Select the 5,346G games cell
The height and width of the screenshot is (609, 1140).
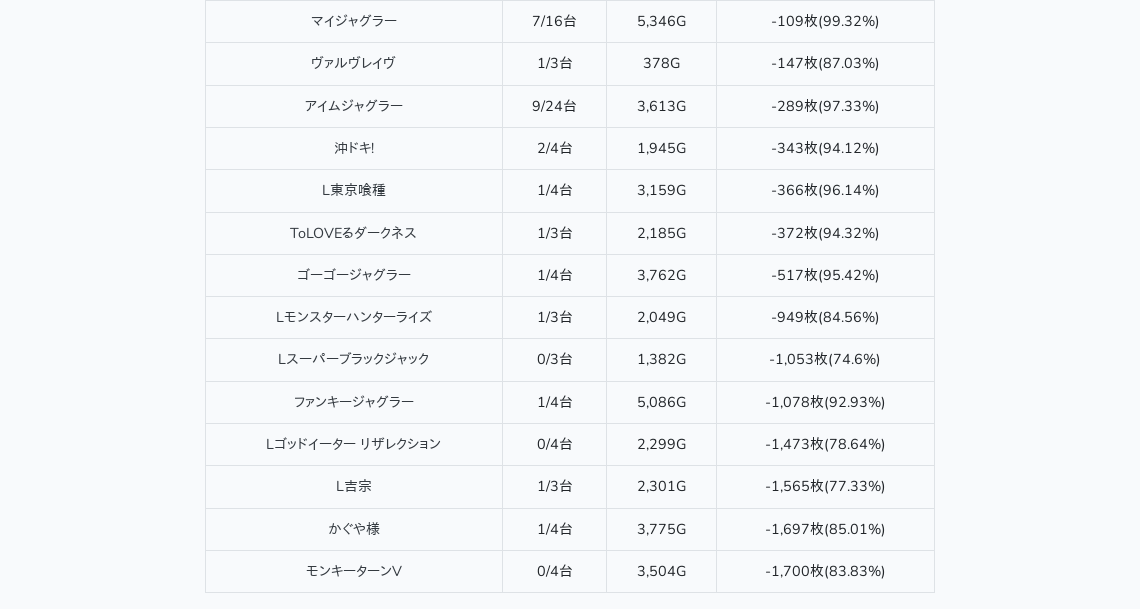[661, 21]
